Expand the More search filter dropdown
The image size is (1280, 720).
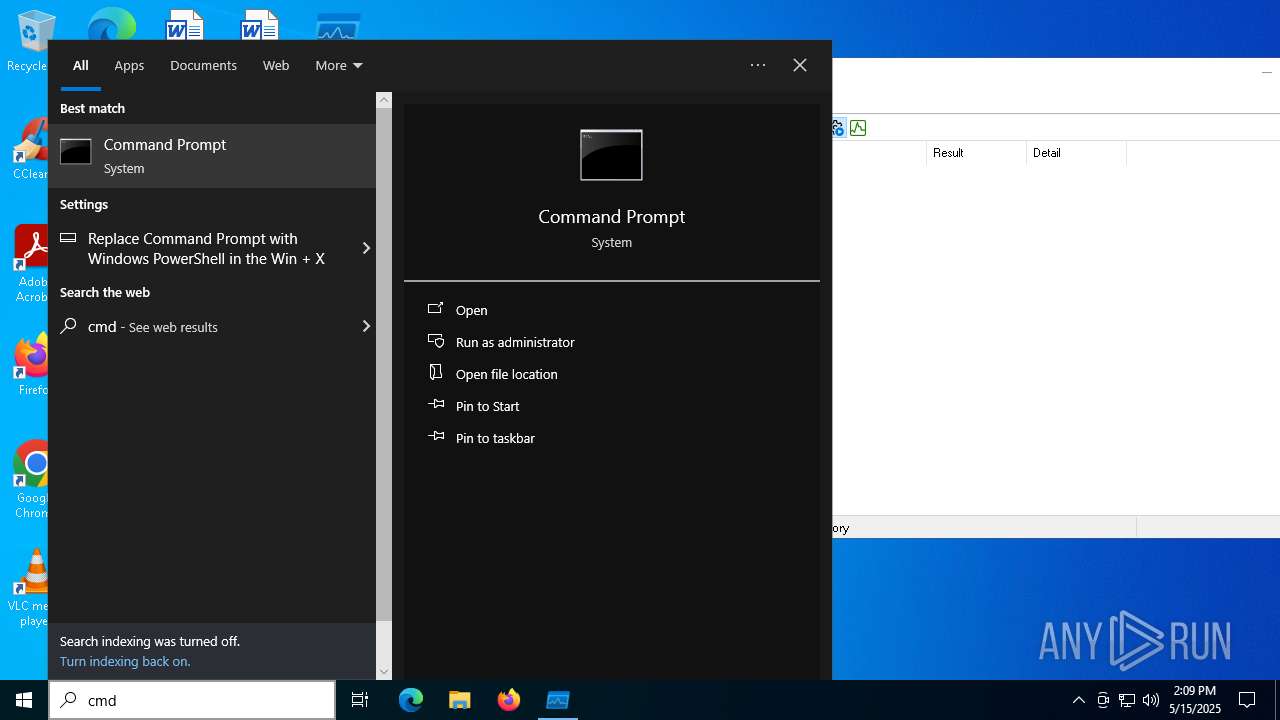pos(338,65)
